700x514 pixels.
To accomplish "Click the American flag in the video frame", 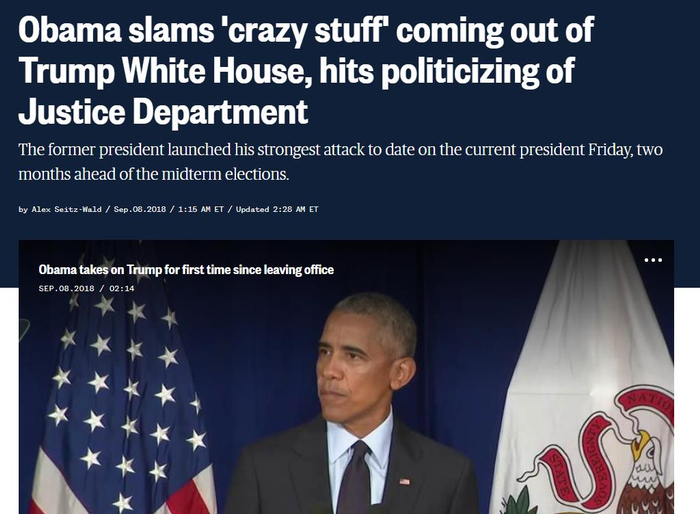I will [x=121, y=393].
